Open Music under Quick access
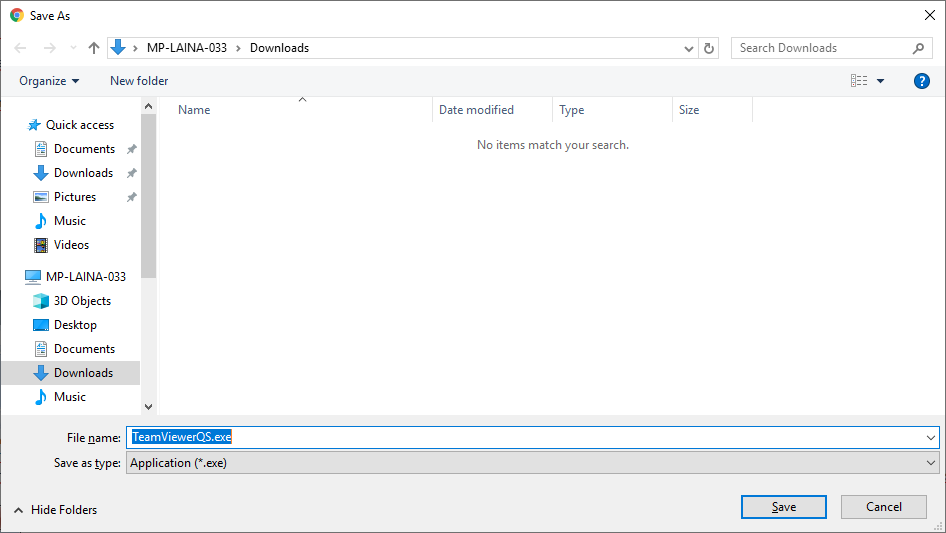This screenshot has width=946, height=533. point(70,221)
